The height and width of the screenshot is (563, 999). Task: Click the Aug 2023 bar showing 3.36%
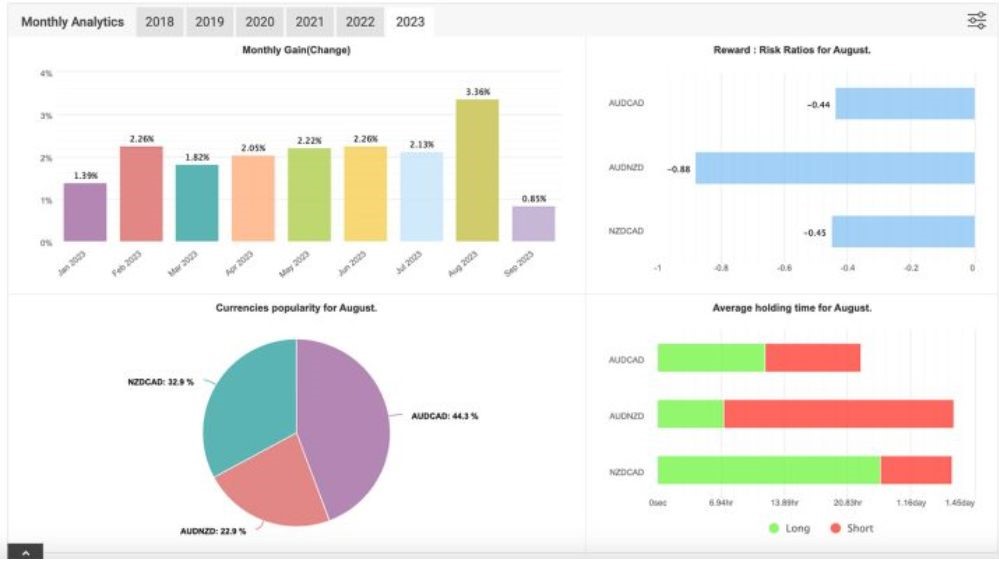click(x=477, y=171)
